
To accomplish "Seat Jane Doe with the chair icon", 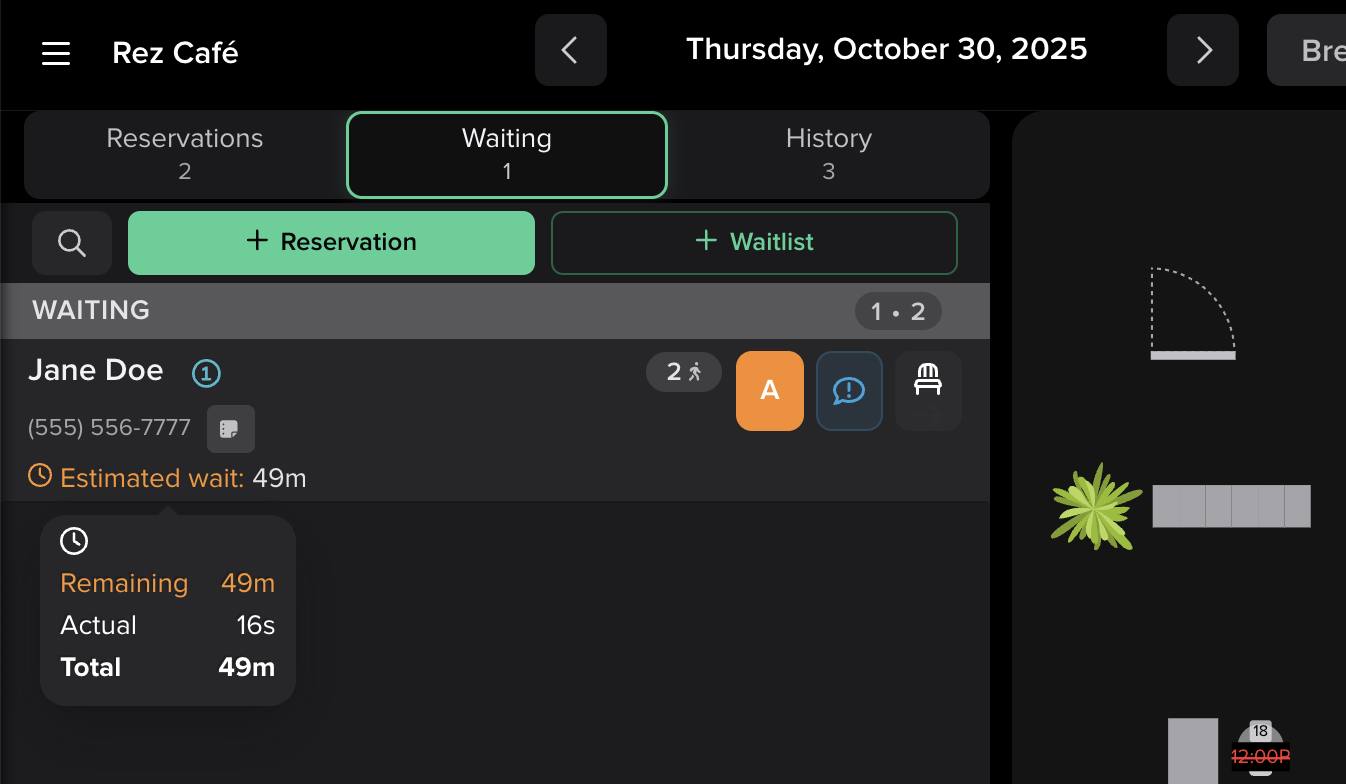I will tap(928, 391).
